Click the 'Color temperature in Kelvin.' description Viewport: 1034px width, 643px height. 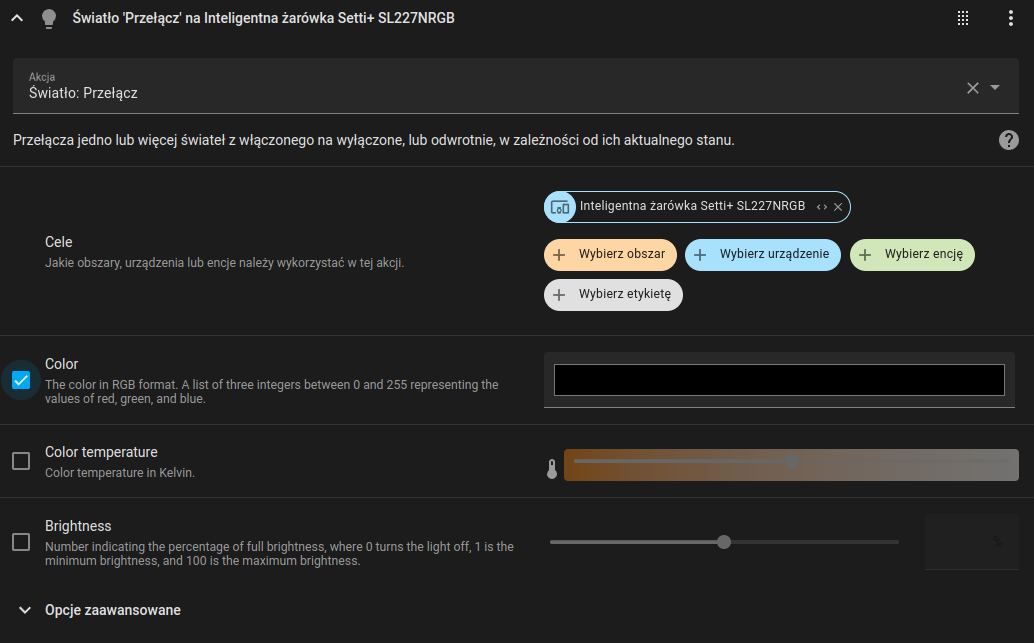(120, 473)
